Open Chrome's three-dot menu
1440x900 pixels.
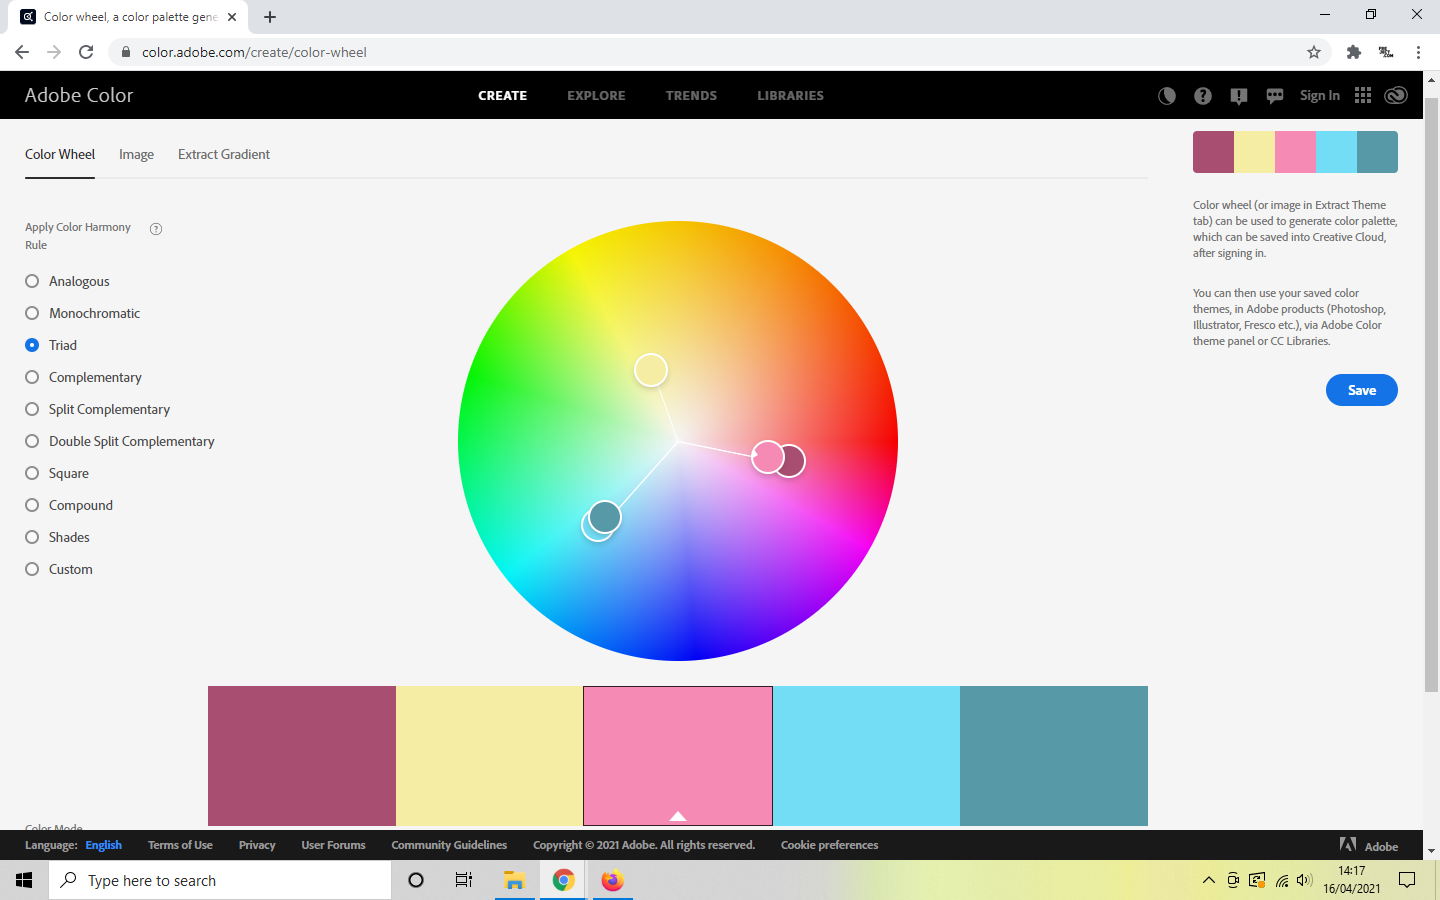click(1418, 52)
